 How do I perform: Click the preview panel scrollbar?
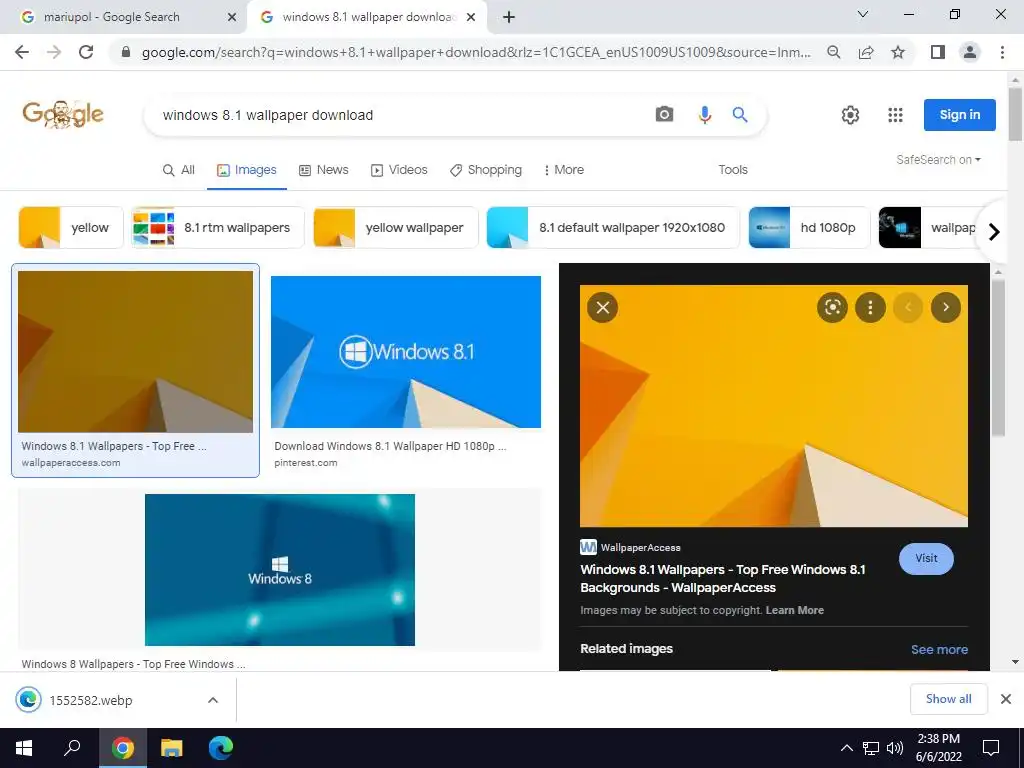coord(998,356)
